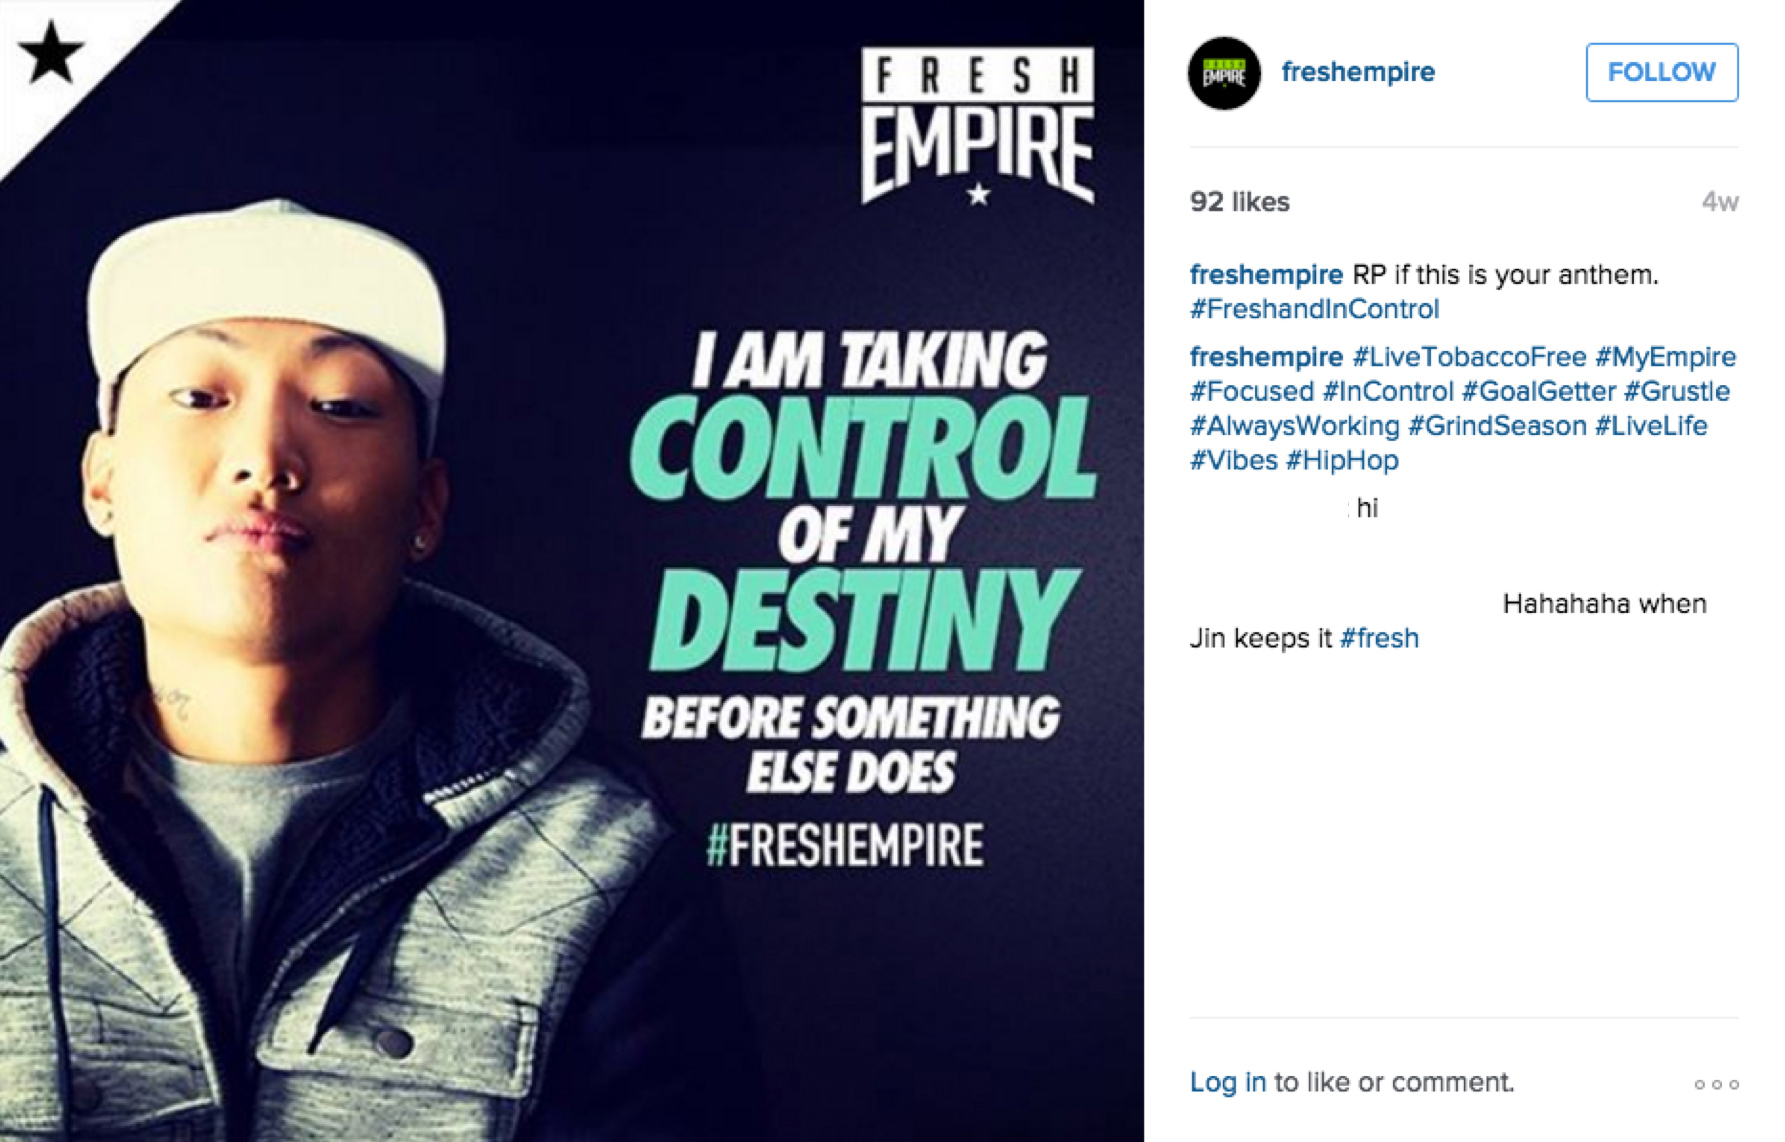Open the freshempire name in the caption

(1266, 275)
